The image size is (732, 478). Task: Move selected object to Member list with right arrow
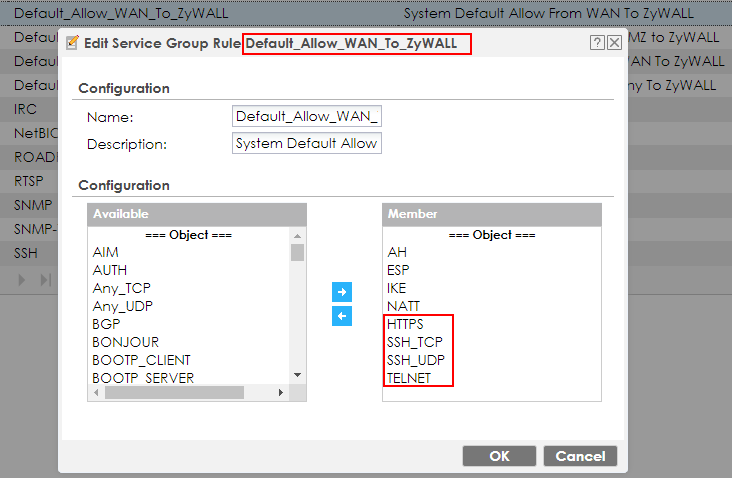[342, 292]
